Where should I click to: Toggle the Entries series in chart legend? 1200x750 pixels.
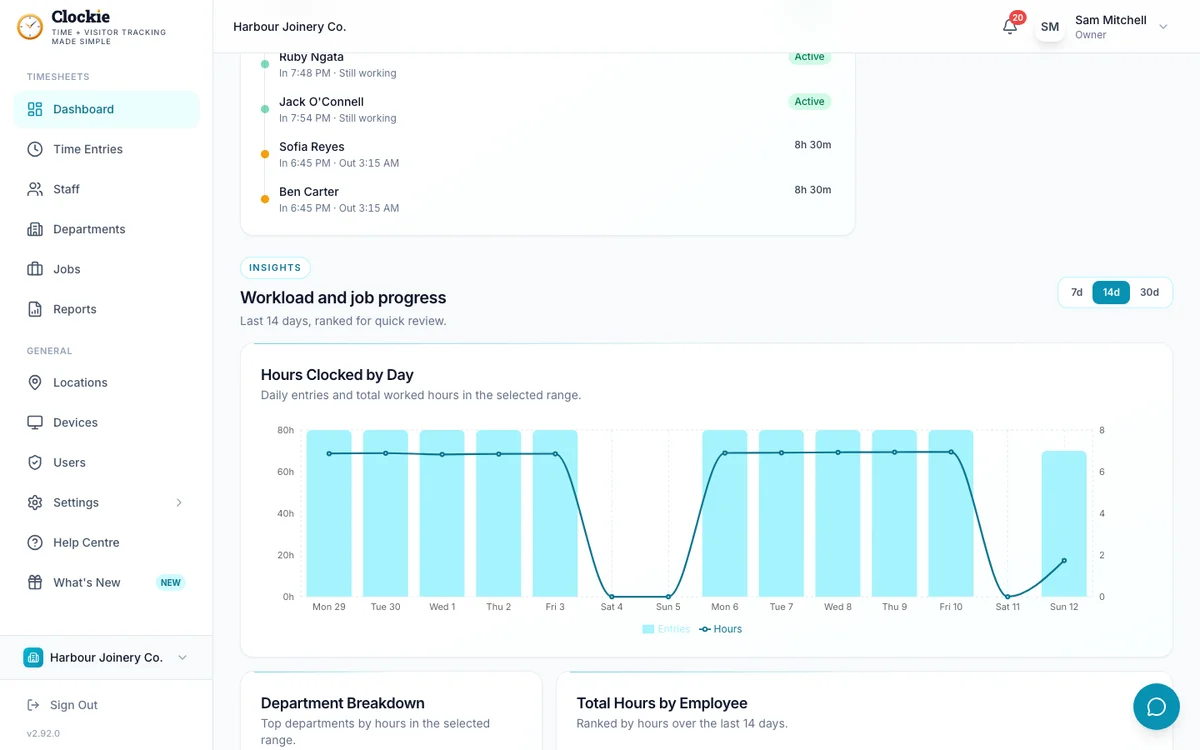666,629
